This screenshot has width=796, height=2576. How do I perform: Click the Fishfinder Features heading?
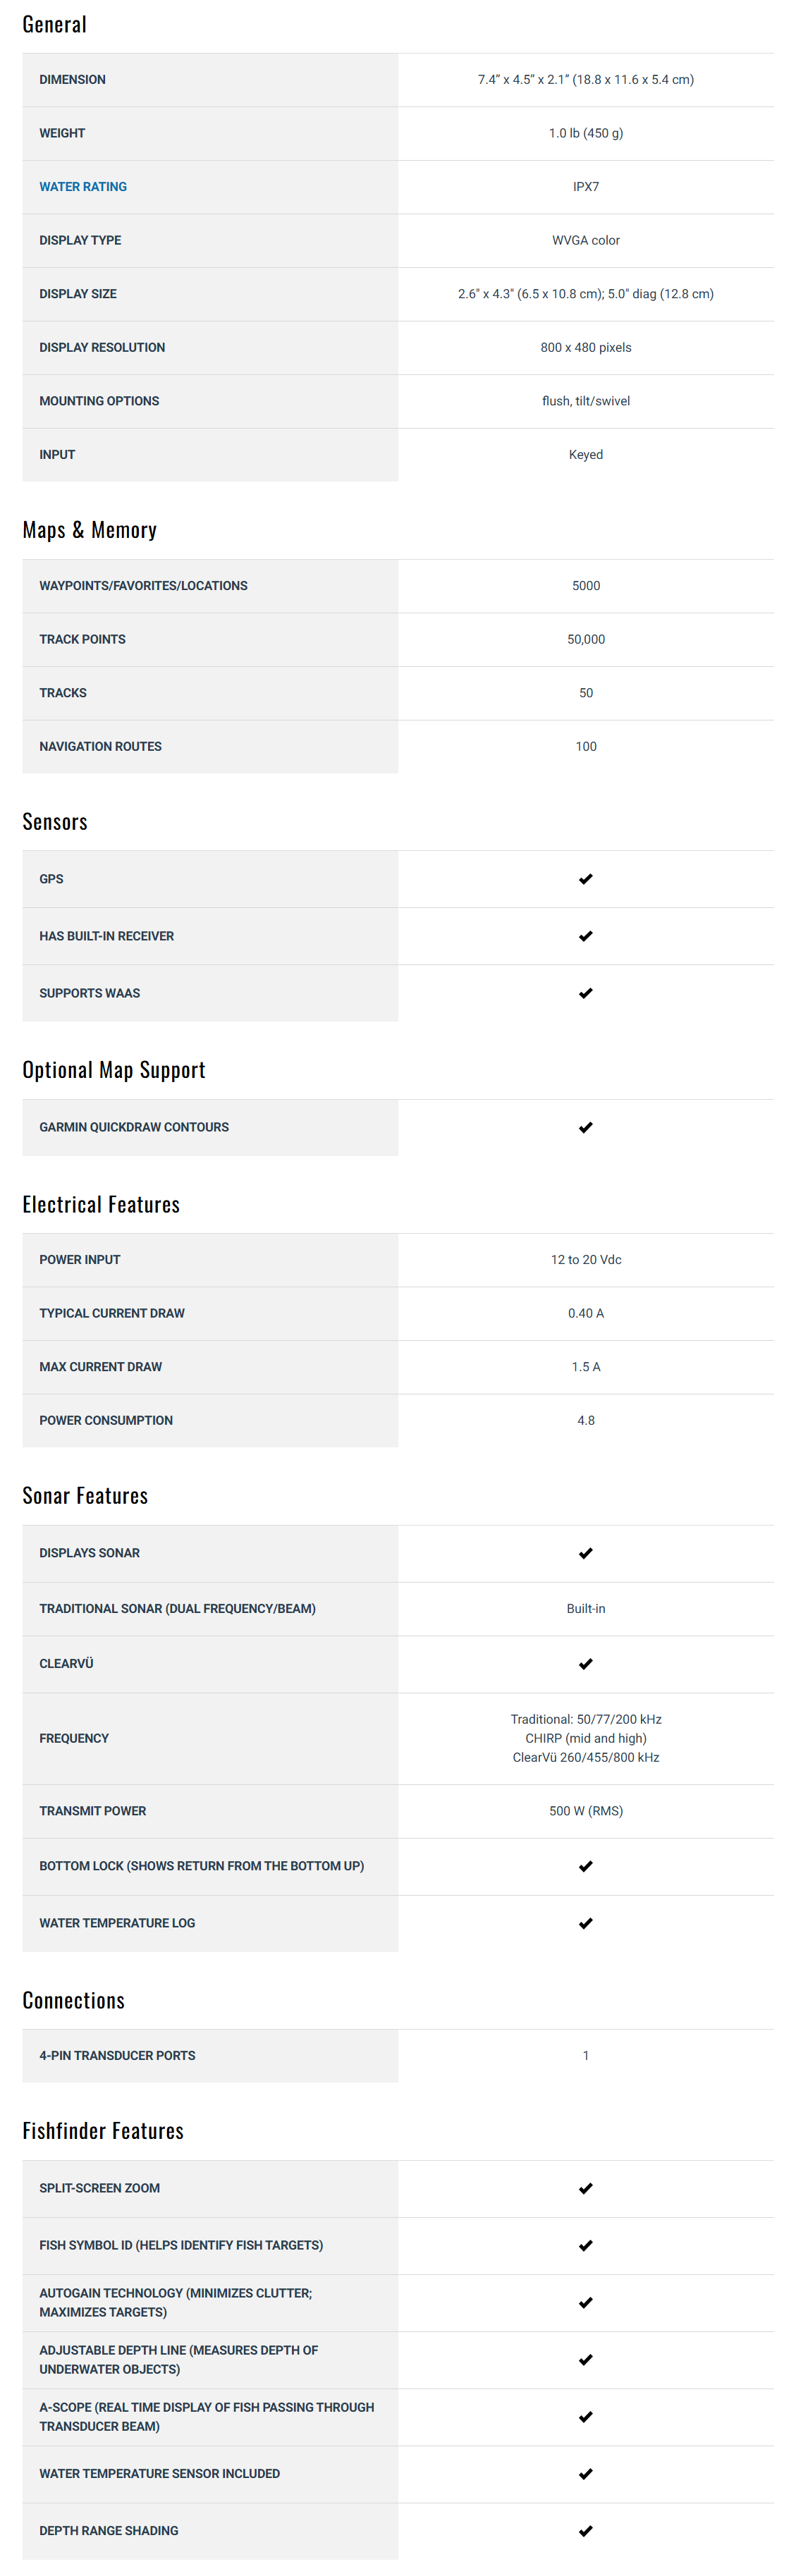pos(103,2131)
